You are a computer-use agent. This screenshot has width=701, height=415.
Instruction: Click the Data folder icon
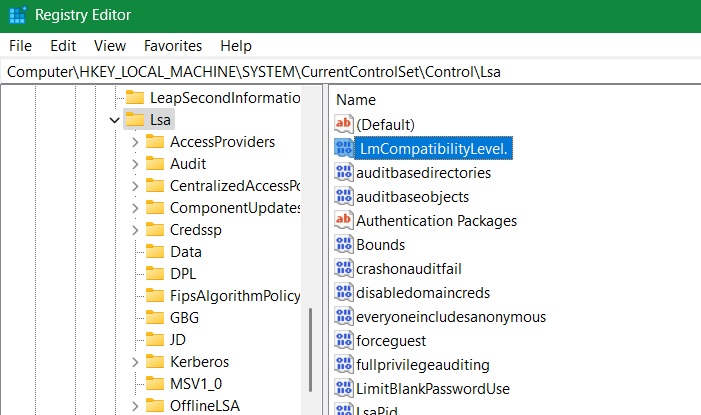point(155,252)
